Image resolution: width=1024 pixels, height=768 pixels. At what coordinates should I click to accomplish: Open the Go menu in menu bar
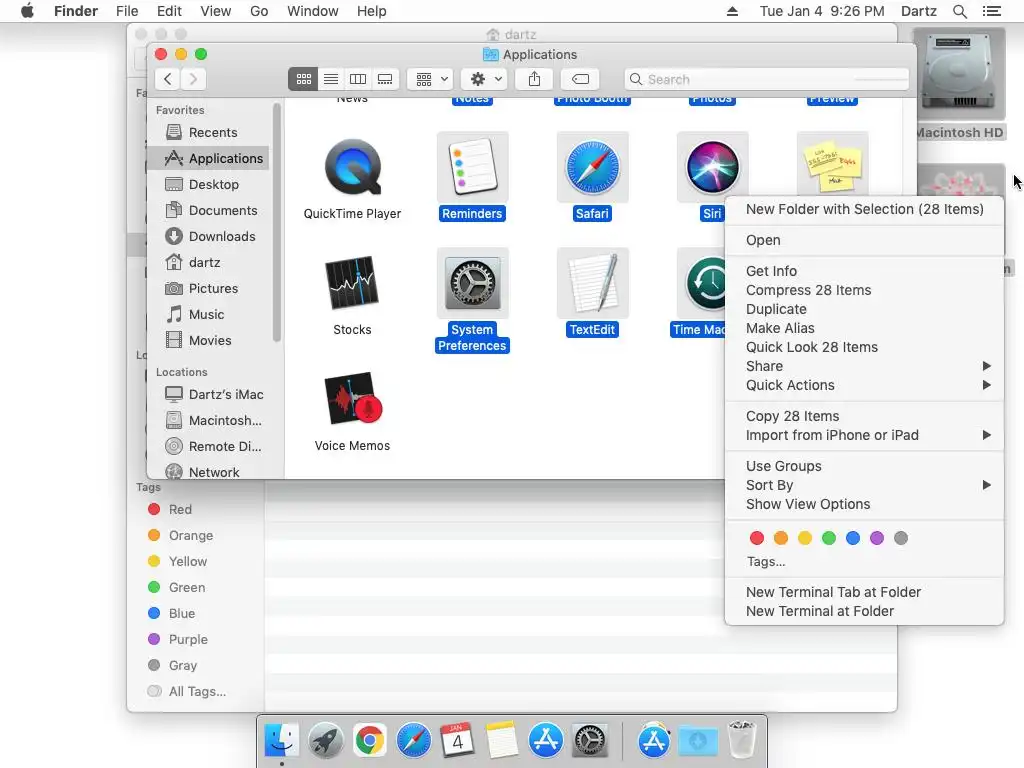point(259,11)
